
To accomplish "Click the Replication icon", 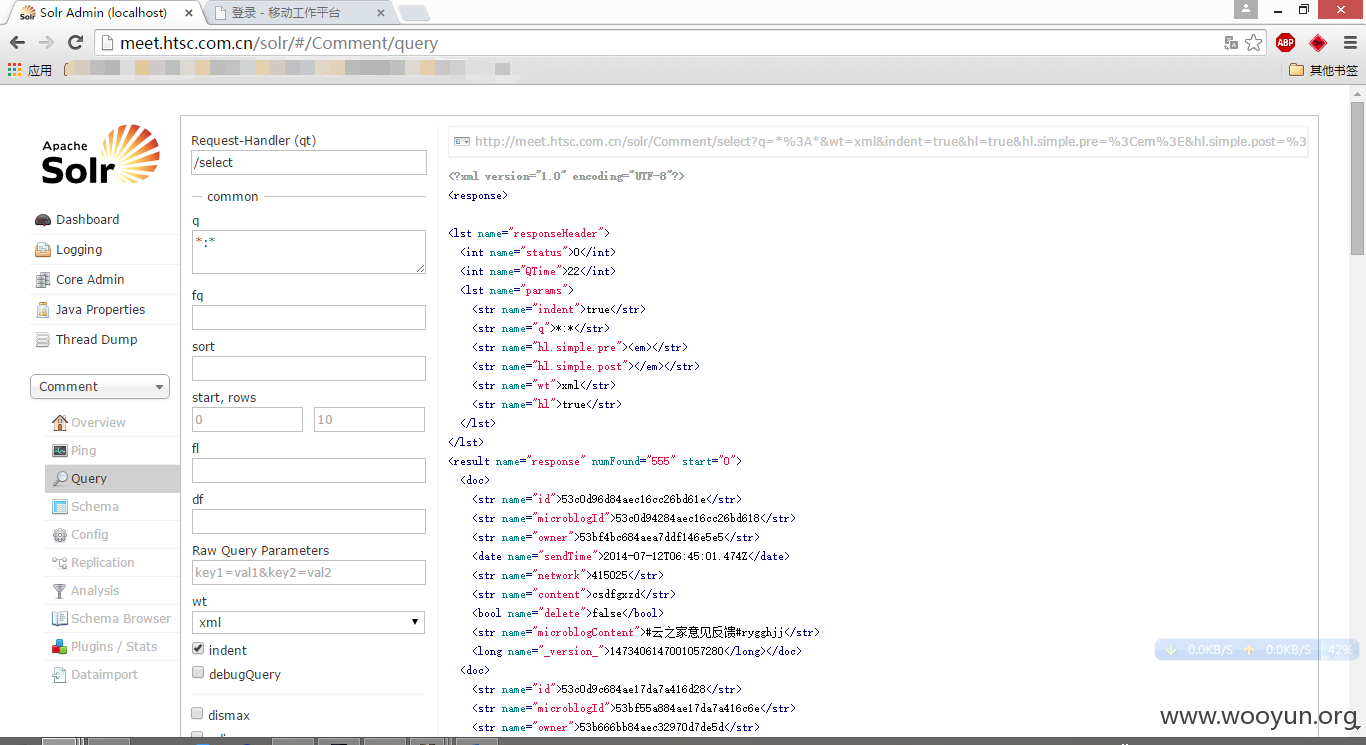I will [x=60, y=563].
